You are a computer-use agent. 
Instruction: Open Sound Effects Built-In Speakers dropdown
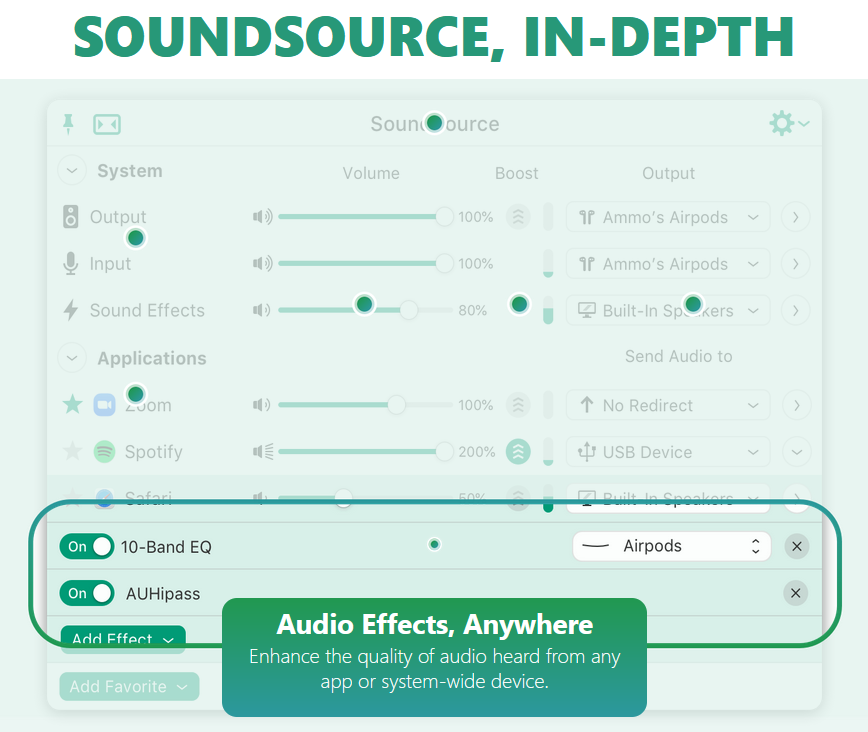[x=668, y=310]
